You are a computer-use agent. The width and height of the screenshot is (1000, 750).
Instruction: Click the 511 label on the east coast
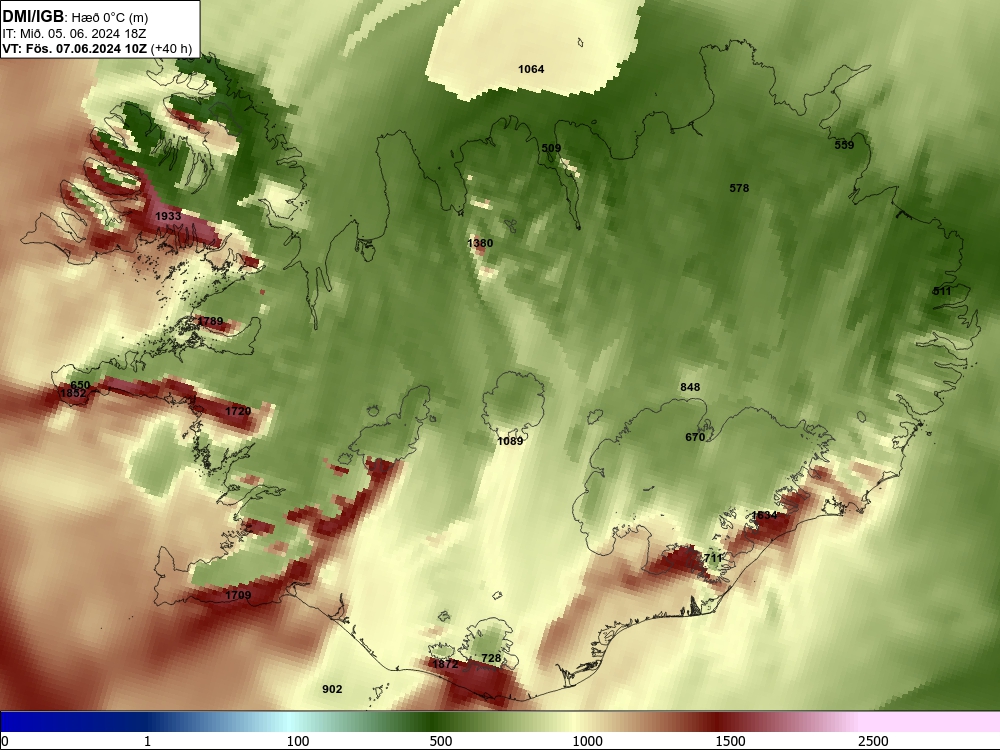coord(942,291)
